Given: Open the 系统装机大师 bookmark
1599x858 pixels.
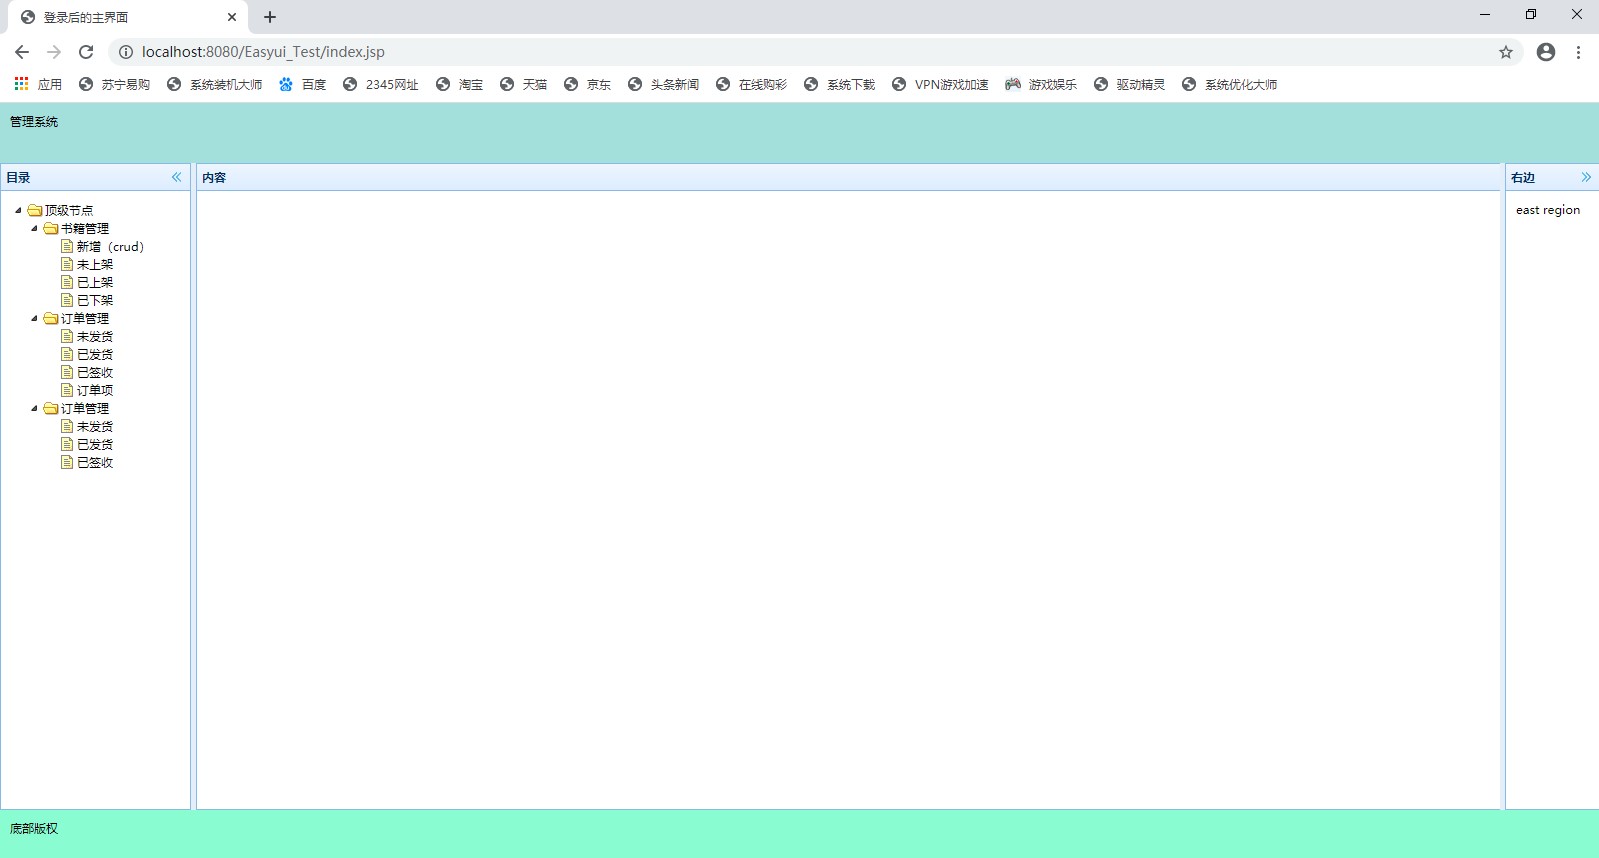Looking at the screenshot, I should click(x=214, y=84).
